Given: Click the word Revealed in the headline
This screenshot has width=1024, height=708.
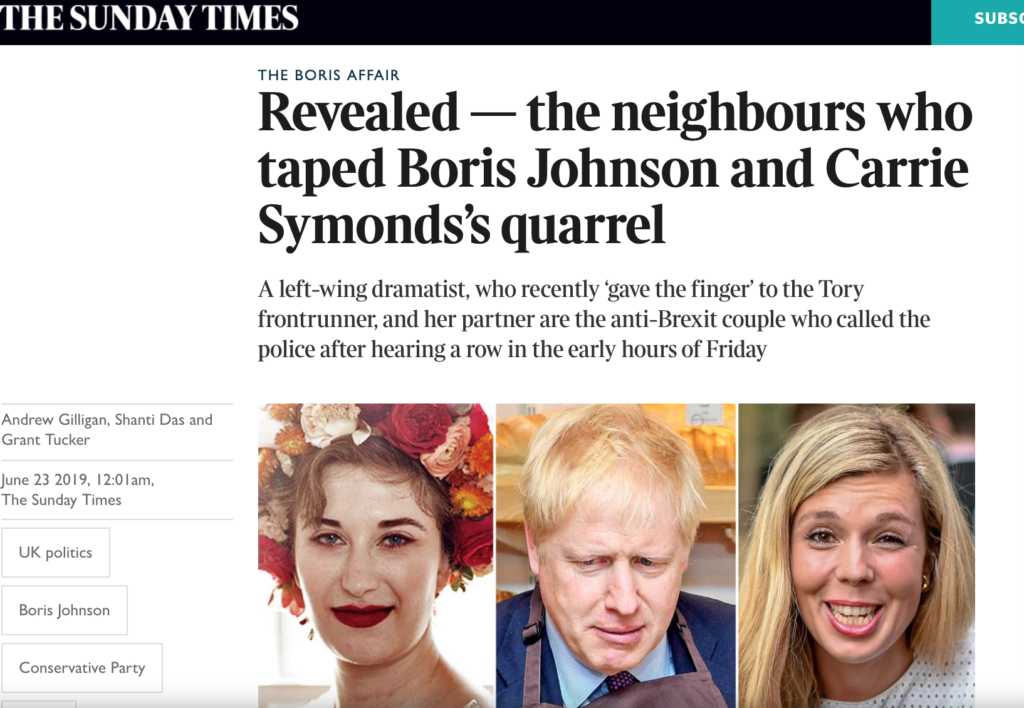Looking at the screenshot, I should pyautogui.click(x=359, y=112).
